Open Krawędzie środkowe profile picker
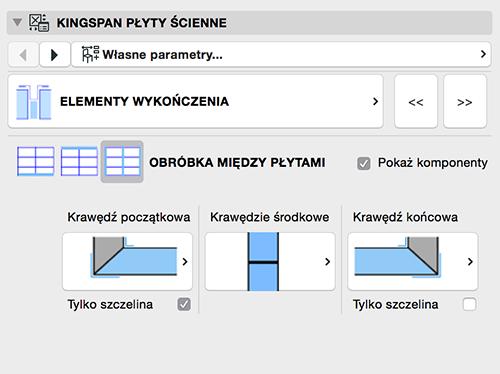The image size is (500, 374). (x=270, y=262)
